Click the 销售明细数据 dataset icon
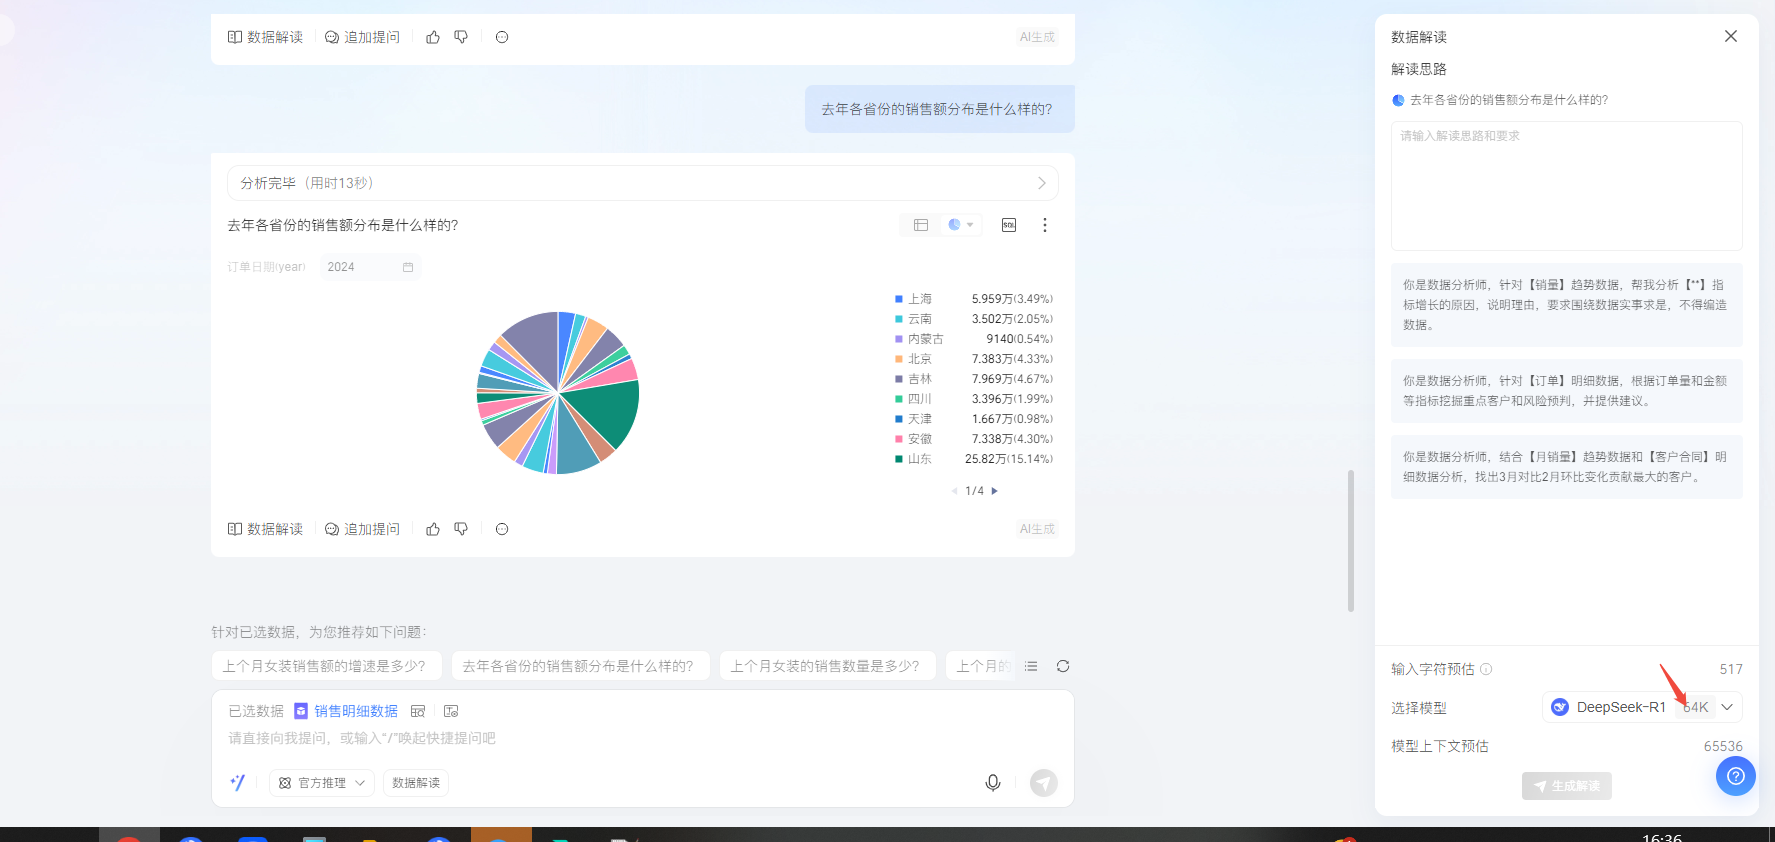The image size is (1775, 842). pos(301,711)
